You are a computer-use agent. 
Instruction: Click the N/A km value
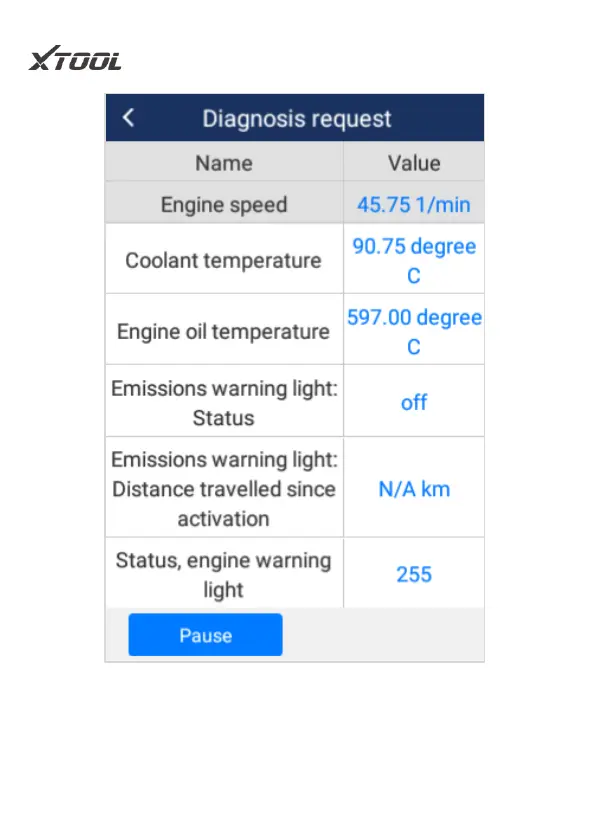(x=414, y=489)
